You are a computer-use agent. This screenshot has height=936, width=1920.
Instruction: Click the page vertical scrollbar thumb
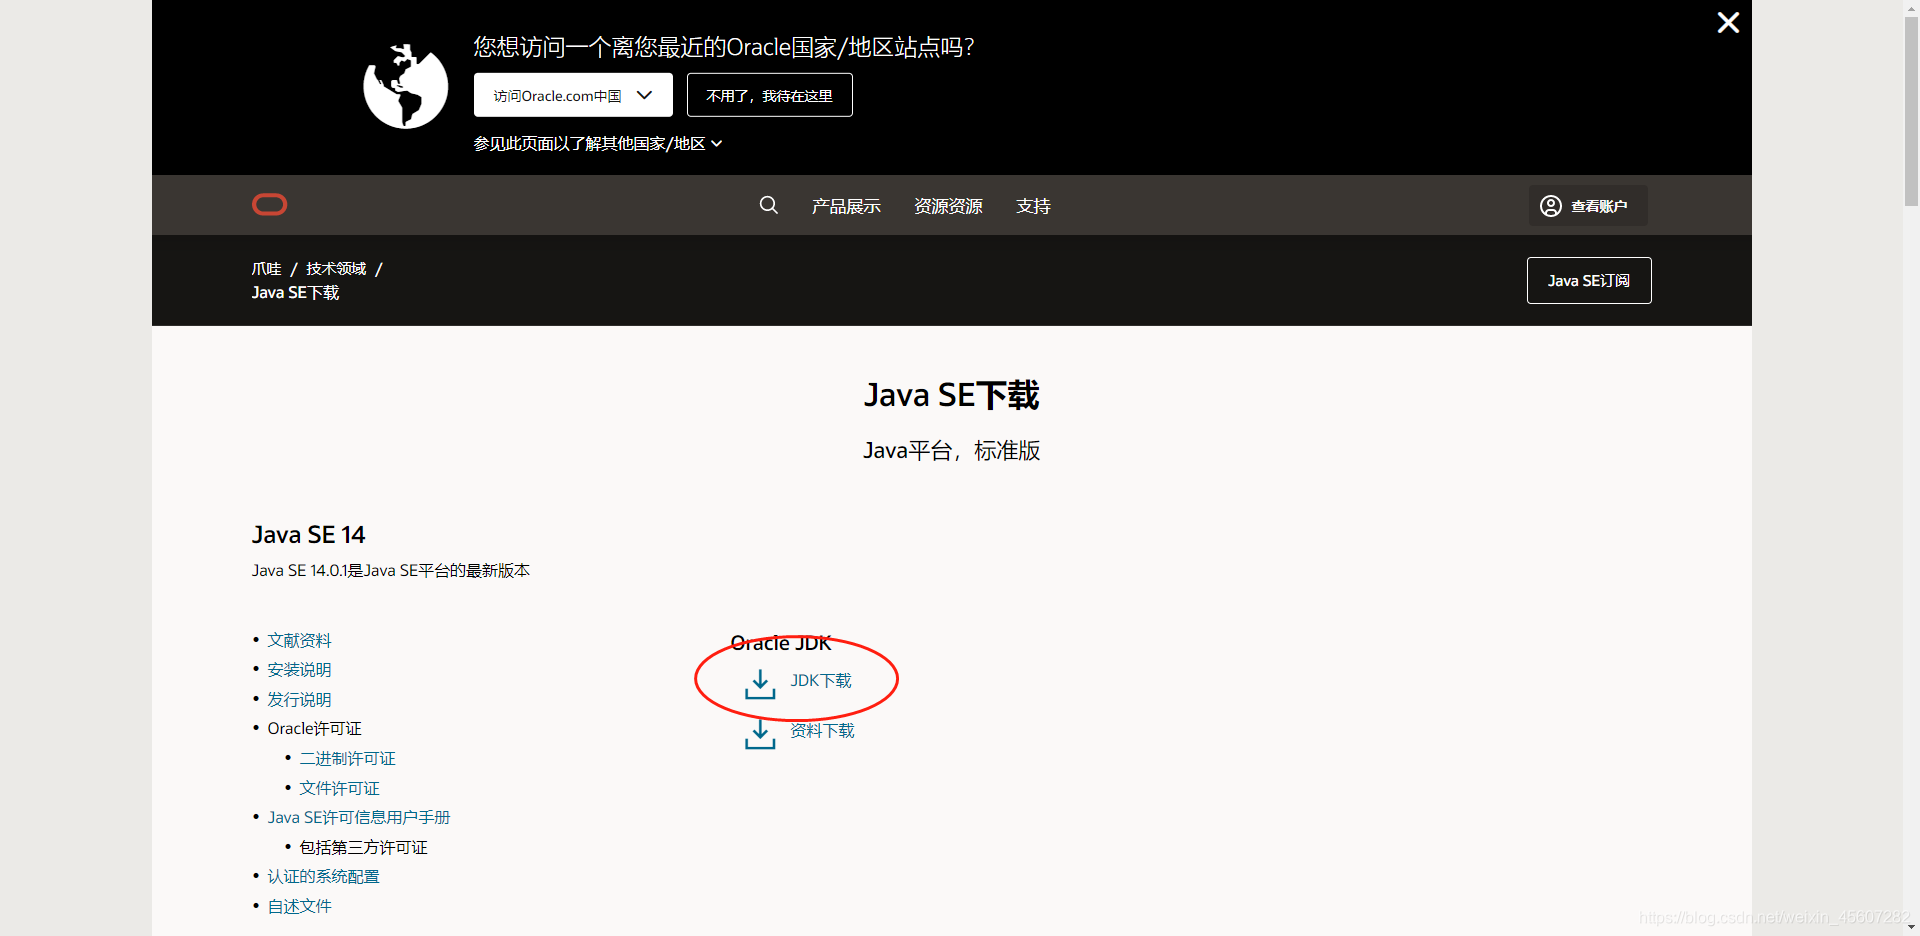[x=1911, y=110]
